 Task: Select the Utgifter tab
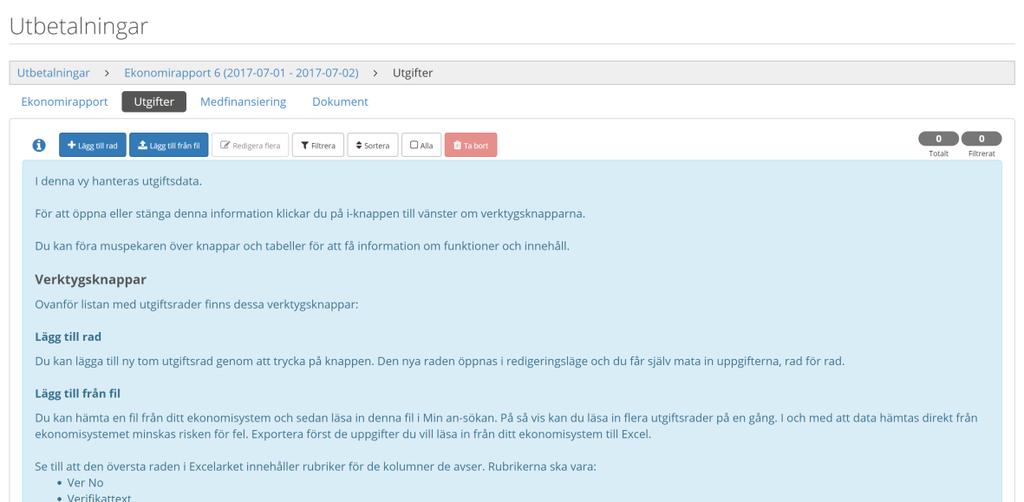(x=154, y=102)
